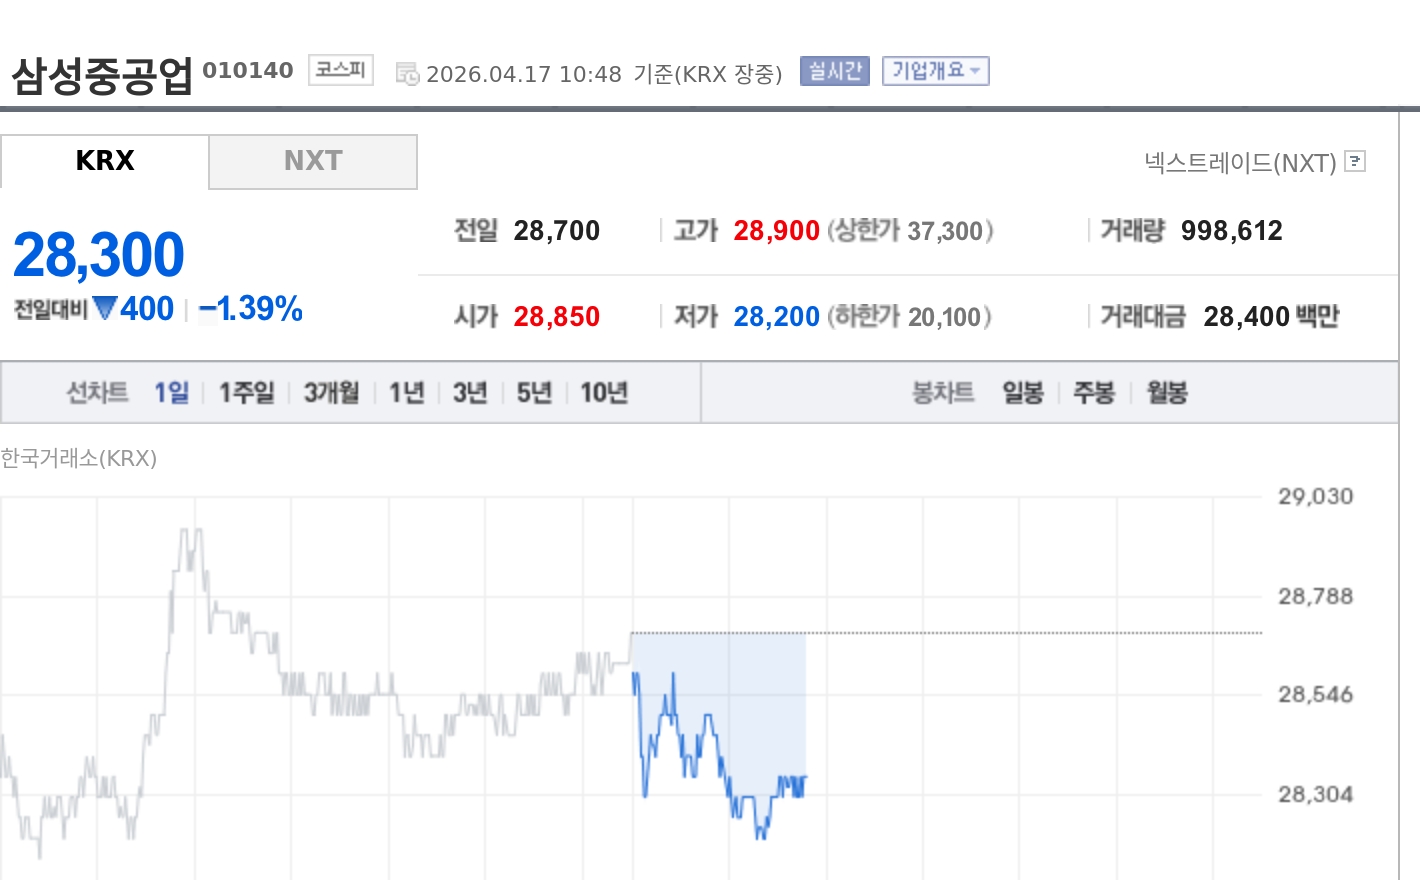This screenshot has height=880, width=1420.
Task: Choose the 3년 chart range
Action: point(470,393)
